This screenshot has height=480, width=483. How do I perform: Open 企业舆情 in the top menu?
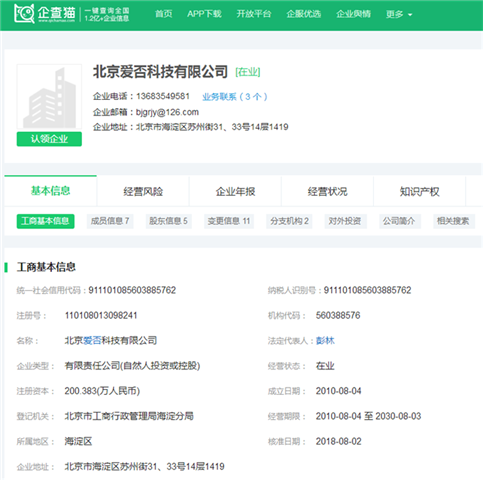click(353, 14)
